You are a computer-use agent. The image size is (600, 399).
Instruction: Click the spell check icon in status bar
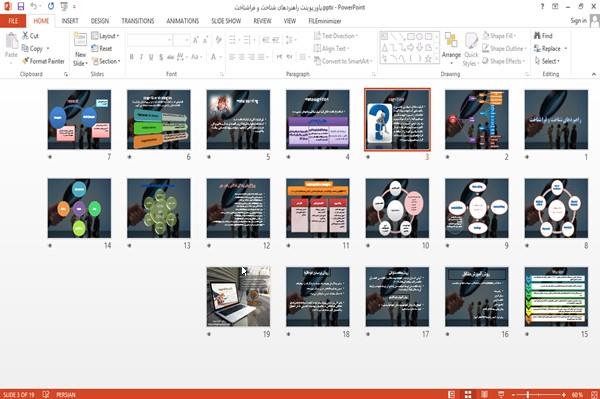click(46, 394)
